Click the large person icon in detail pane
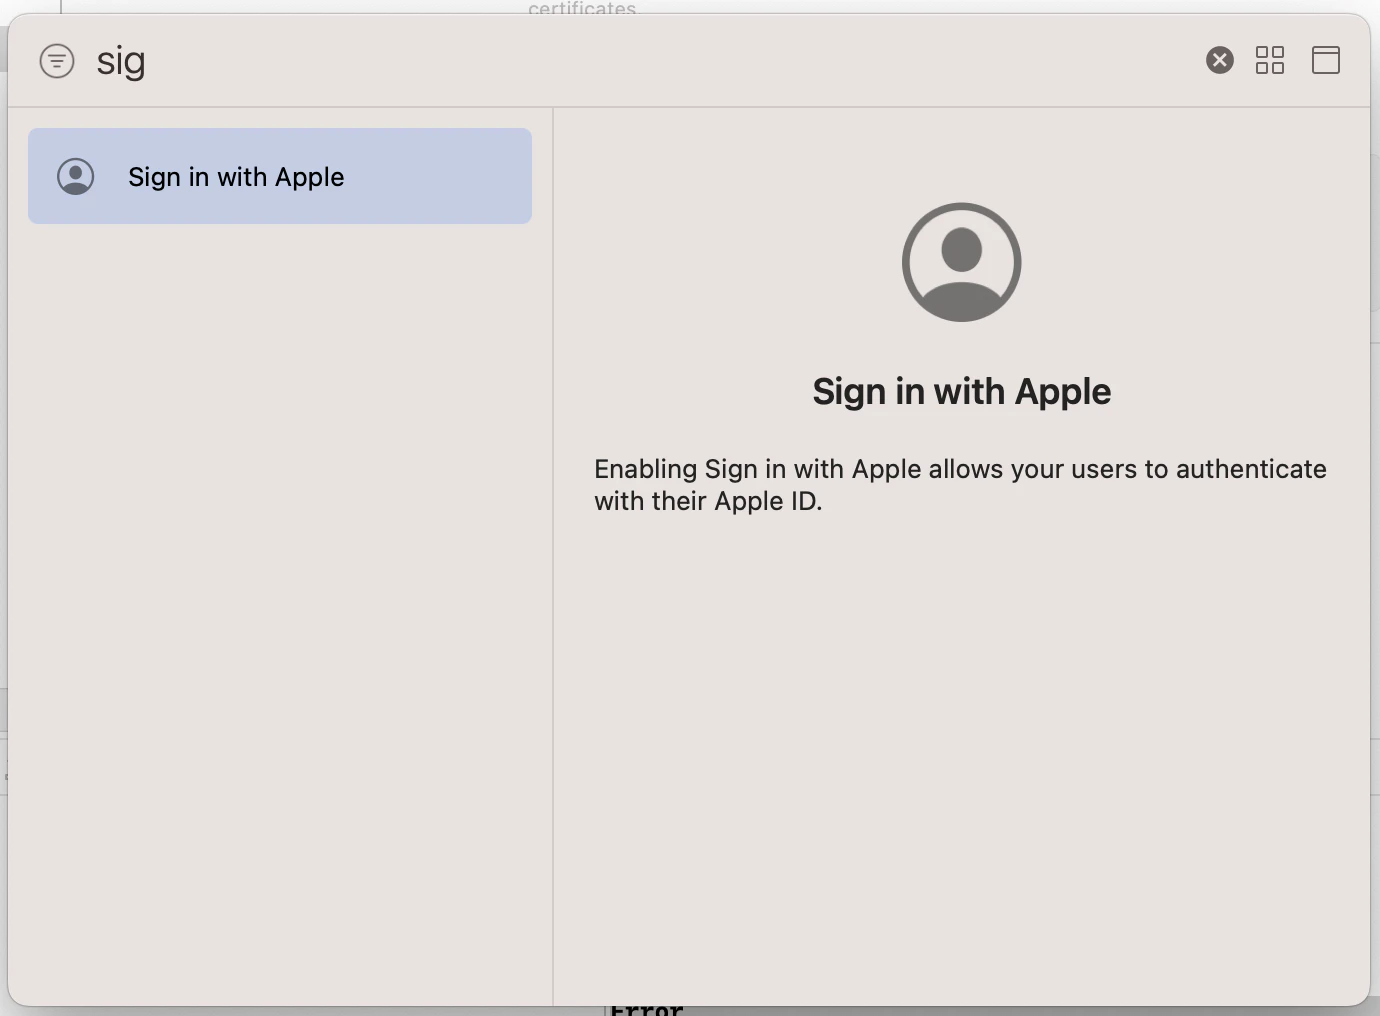This screenshot has height=1016, width=1380. coord(962,262)
